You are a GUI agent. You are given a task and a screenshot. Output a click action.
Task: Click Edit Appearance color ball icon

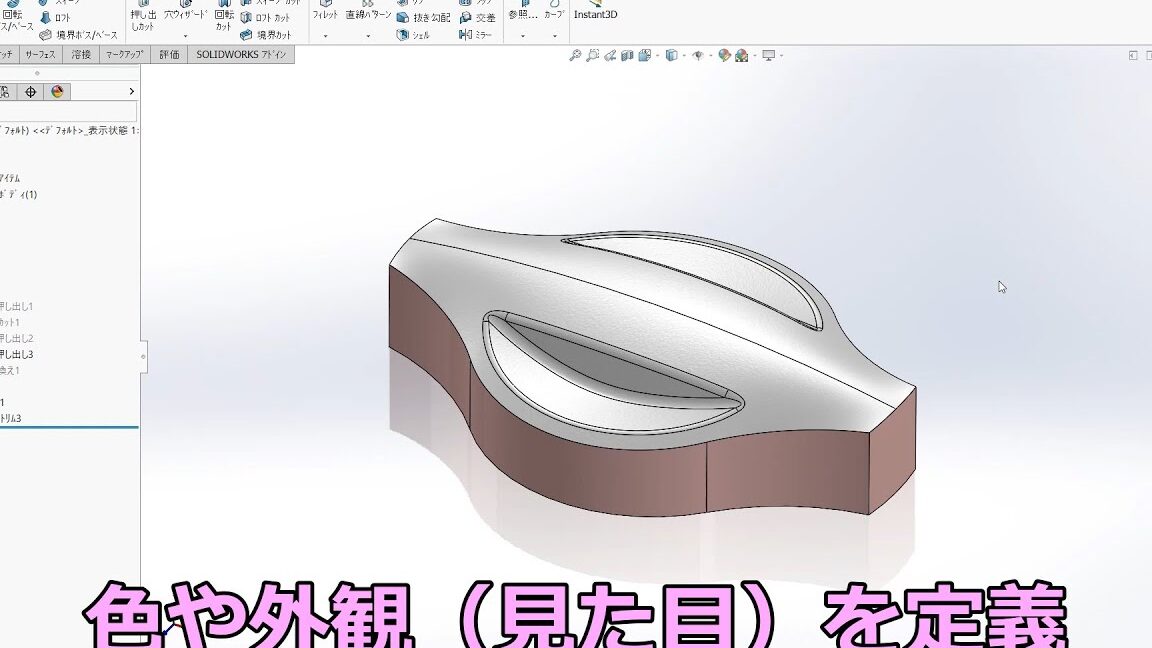724,55
